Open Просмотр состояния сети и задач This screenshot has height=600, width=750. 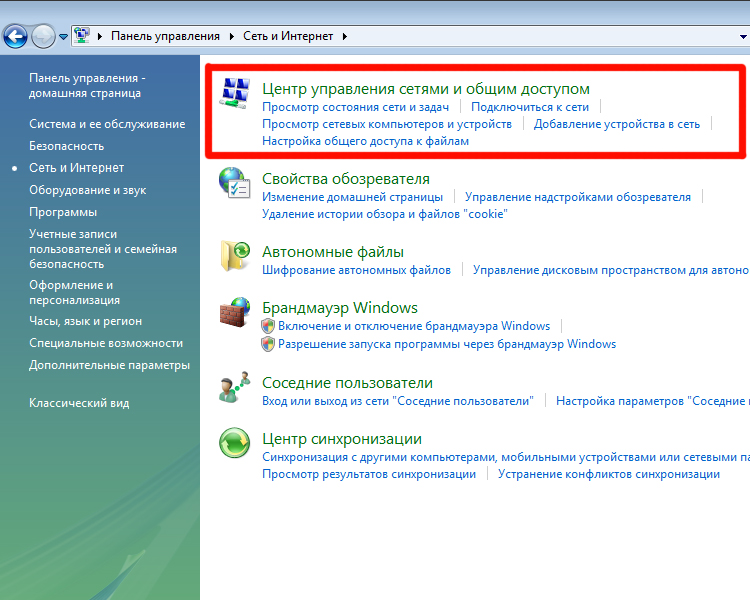[x=355, y=107]
